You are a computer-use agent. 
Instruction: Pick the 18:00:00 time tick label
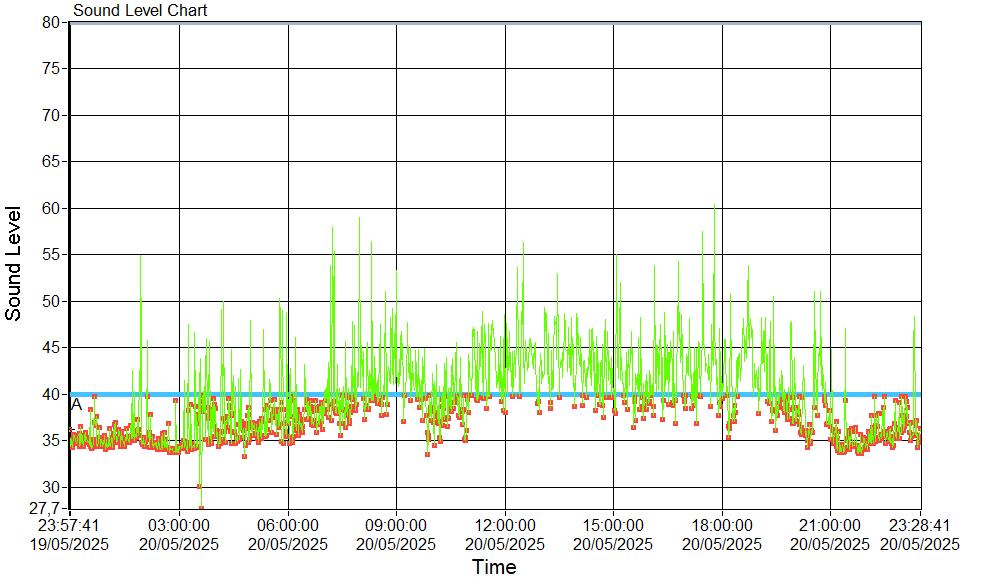pos(722,525)
